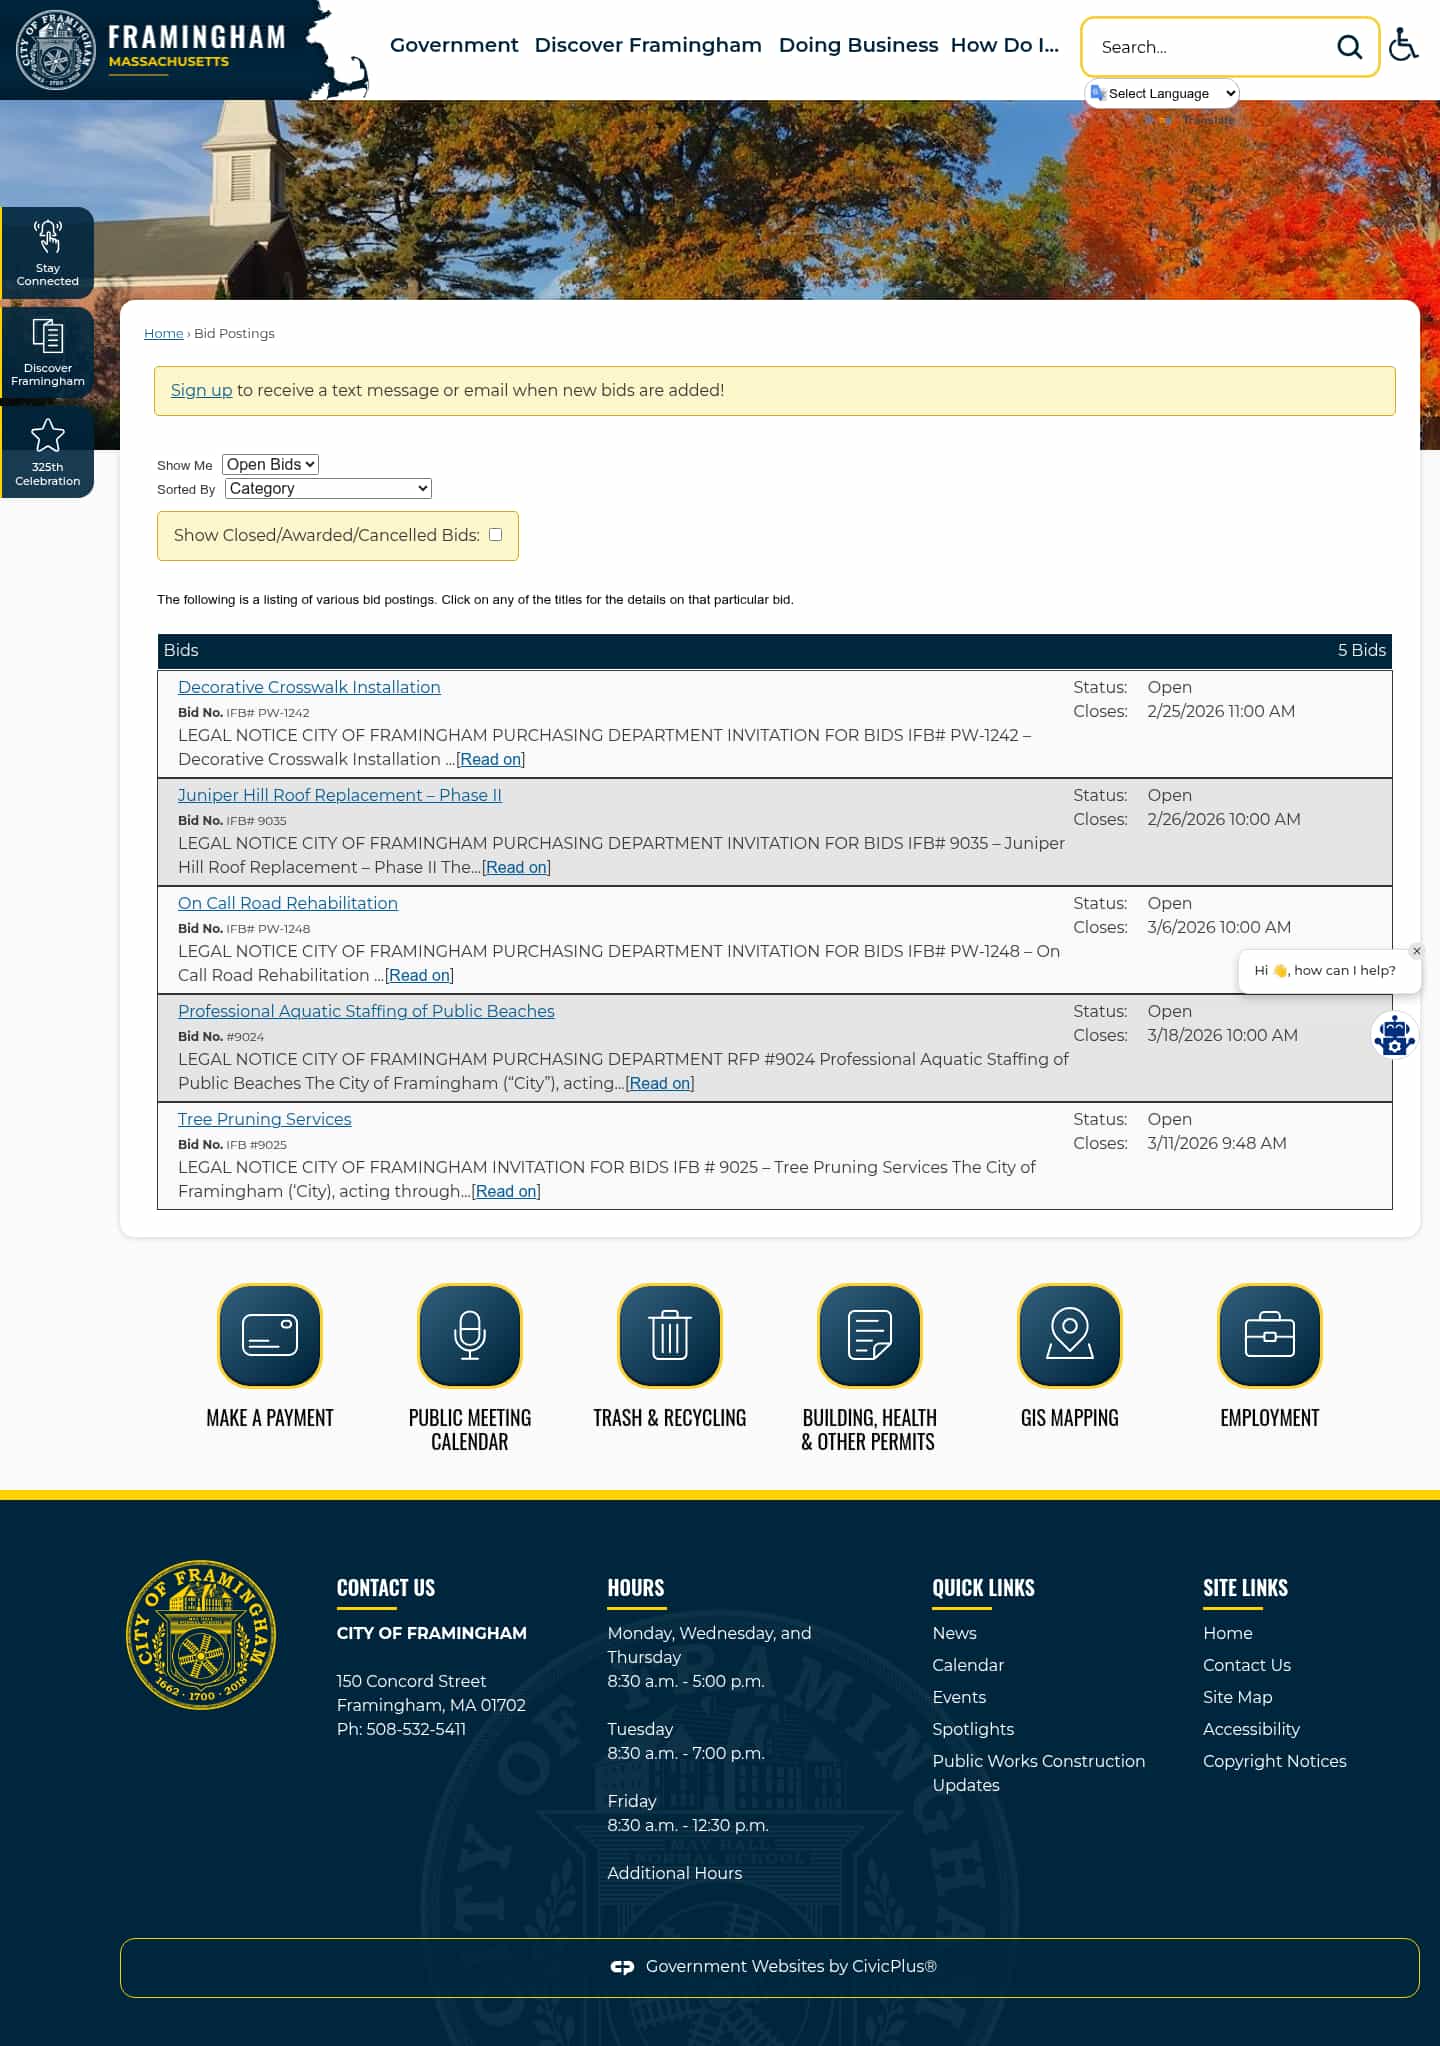
Task: Open Professional Aquatic Staffing of Public Beaches bid
Action: [x=366, y=1011]
